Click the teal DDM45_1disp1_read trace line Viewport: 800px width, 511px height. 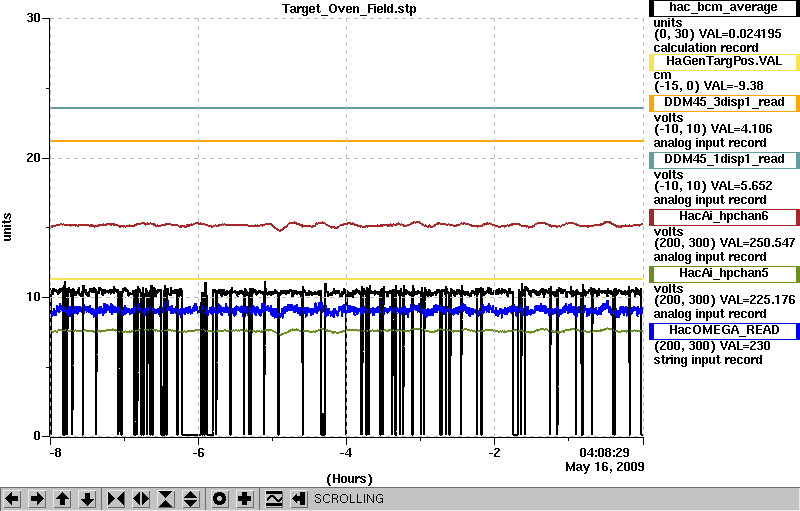[x=347, y=108]
